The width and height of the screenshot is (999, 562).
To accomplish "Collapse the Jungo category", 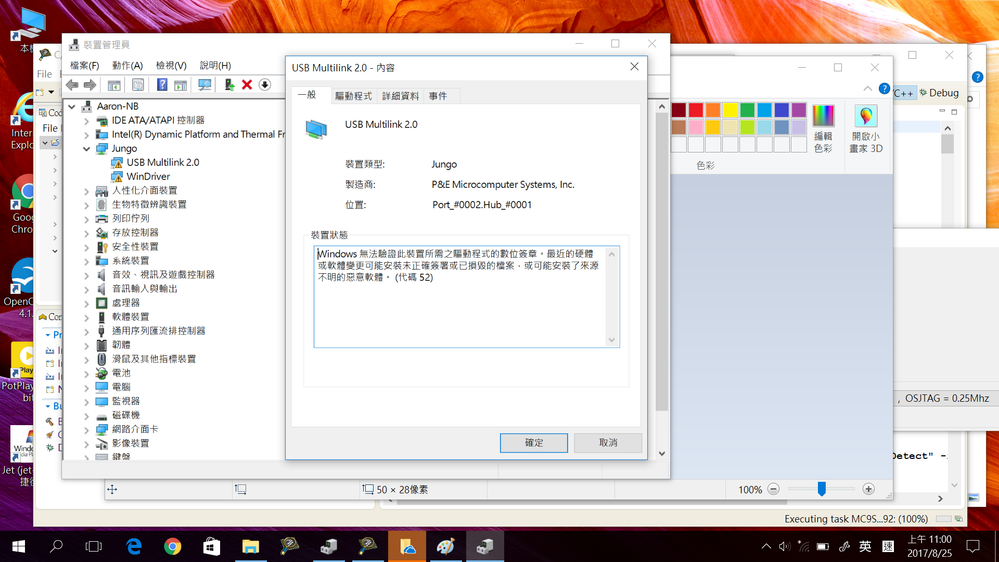I will click(x=87, y=148).
